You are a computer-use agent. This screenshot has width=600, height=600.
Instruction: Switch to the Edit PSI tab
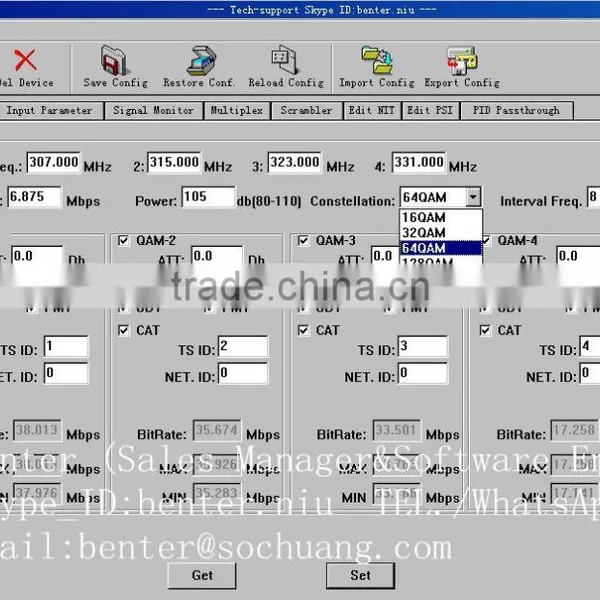[x=430, y=111]
